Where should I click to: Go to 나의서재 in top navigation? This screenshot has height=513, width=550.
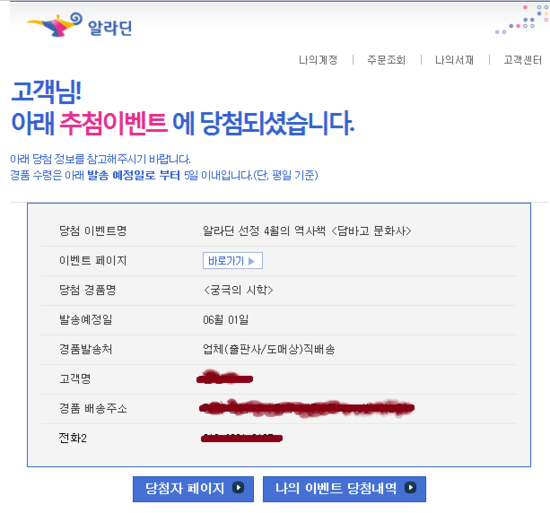454,60
